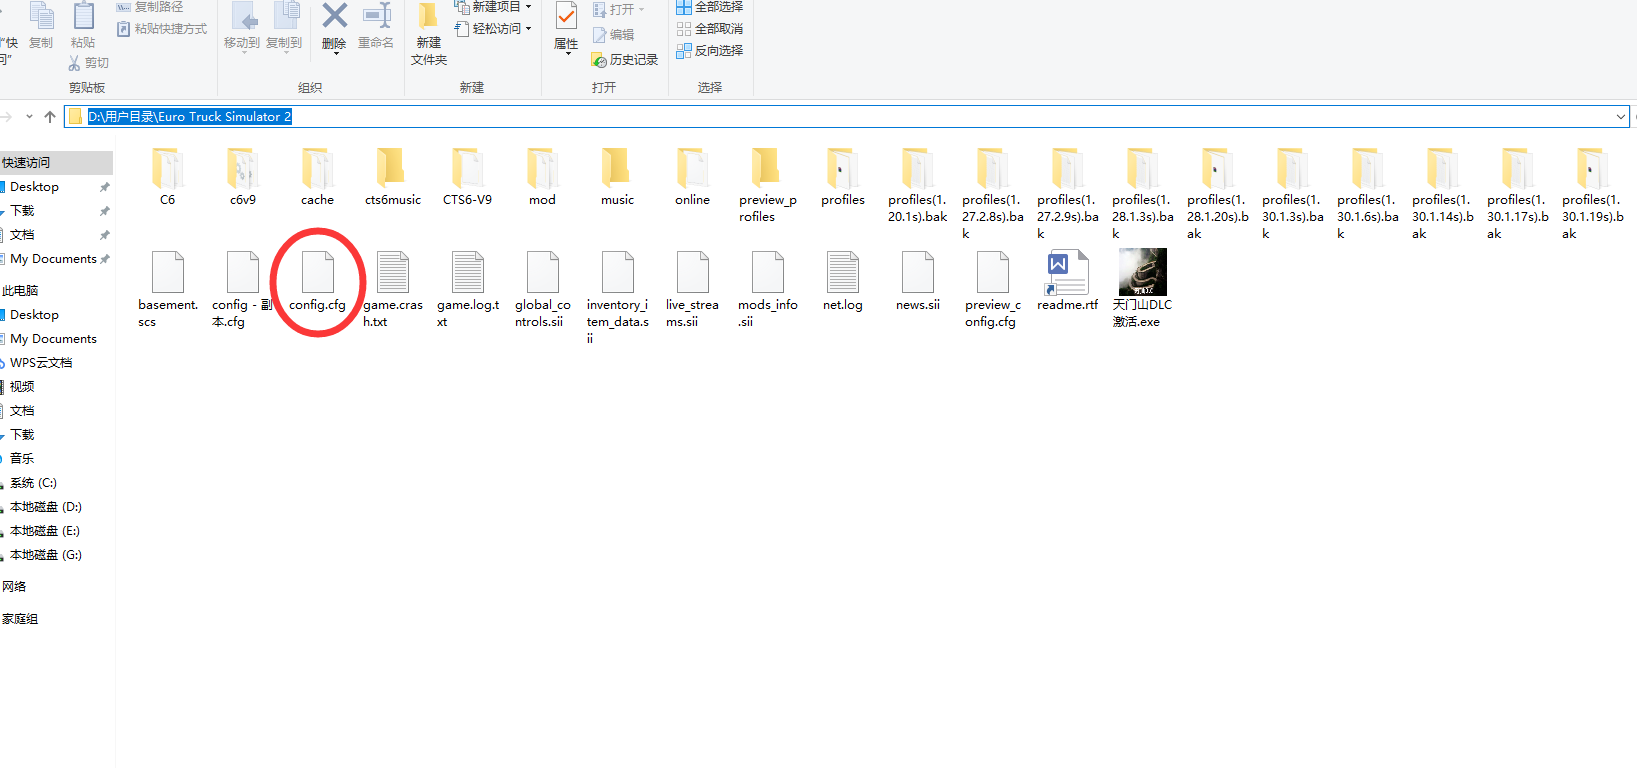Select the mod folder
This screenshot has width=1637, height=768.
(x=542, y=177)
